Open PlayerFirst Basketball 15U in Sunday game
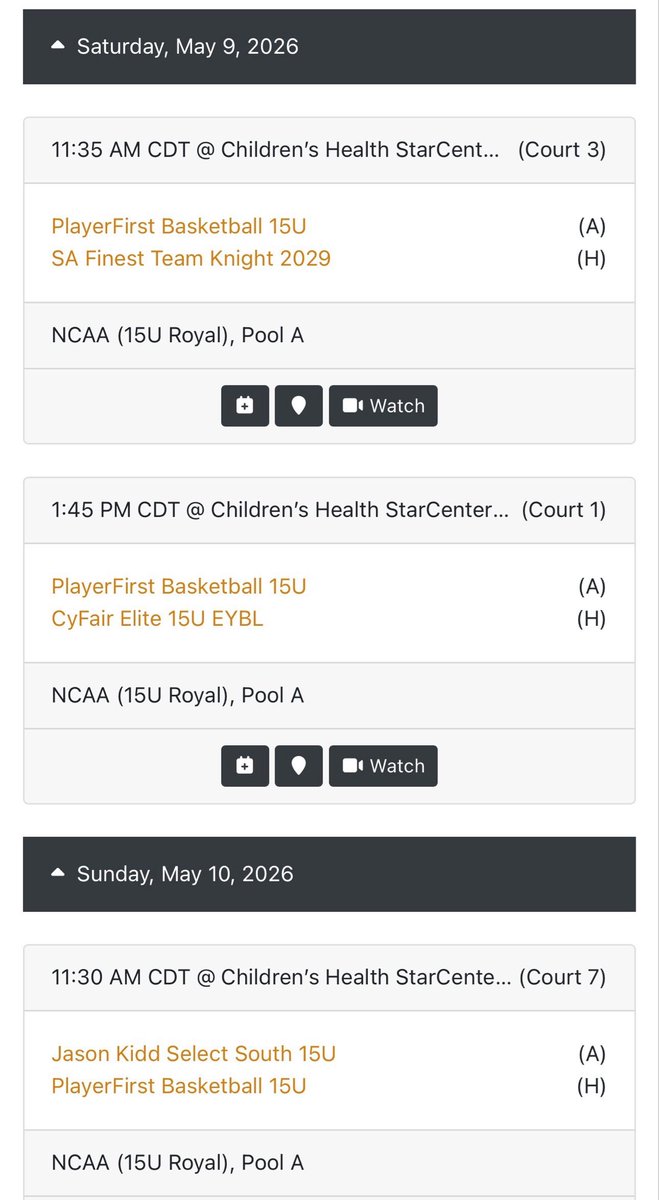Viewport: 659px width, 1200px height. (179, 1086)
